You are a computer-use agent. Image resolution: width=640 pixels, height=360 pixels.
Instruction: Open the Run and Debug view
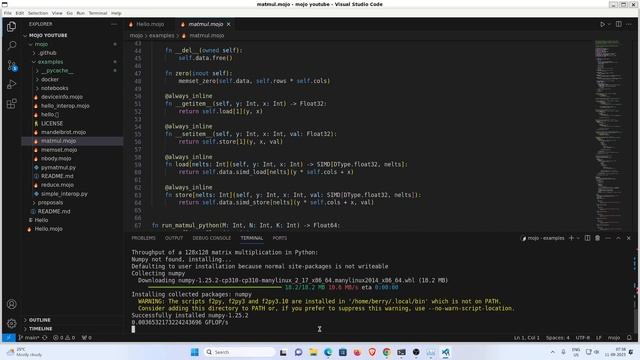point(11,84)
